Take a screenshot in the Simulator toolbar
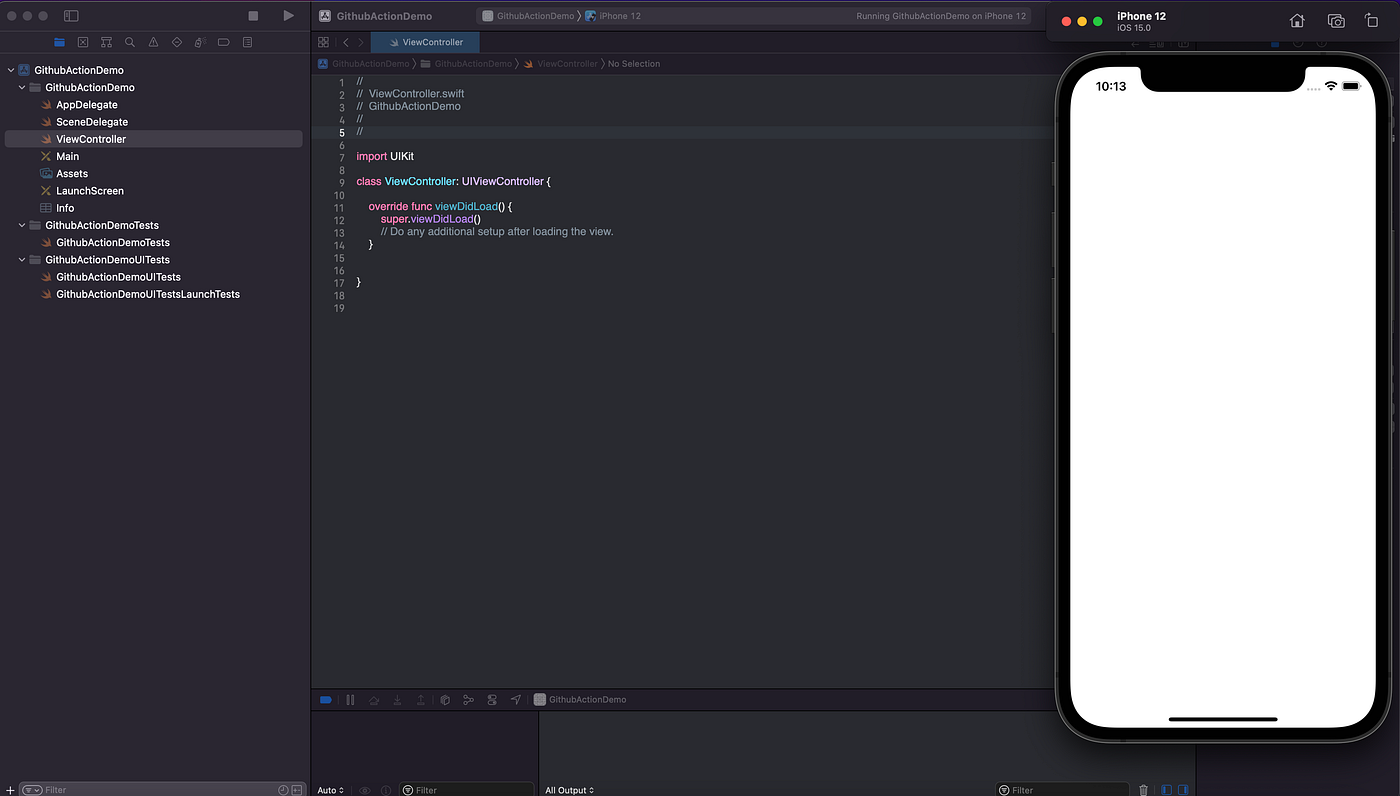The width and height of the screenshot is (1400, 796). click(x=1336, y=20)
